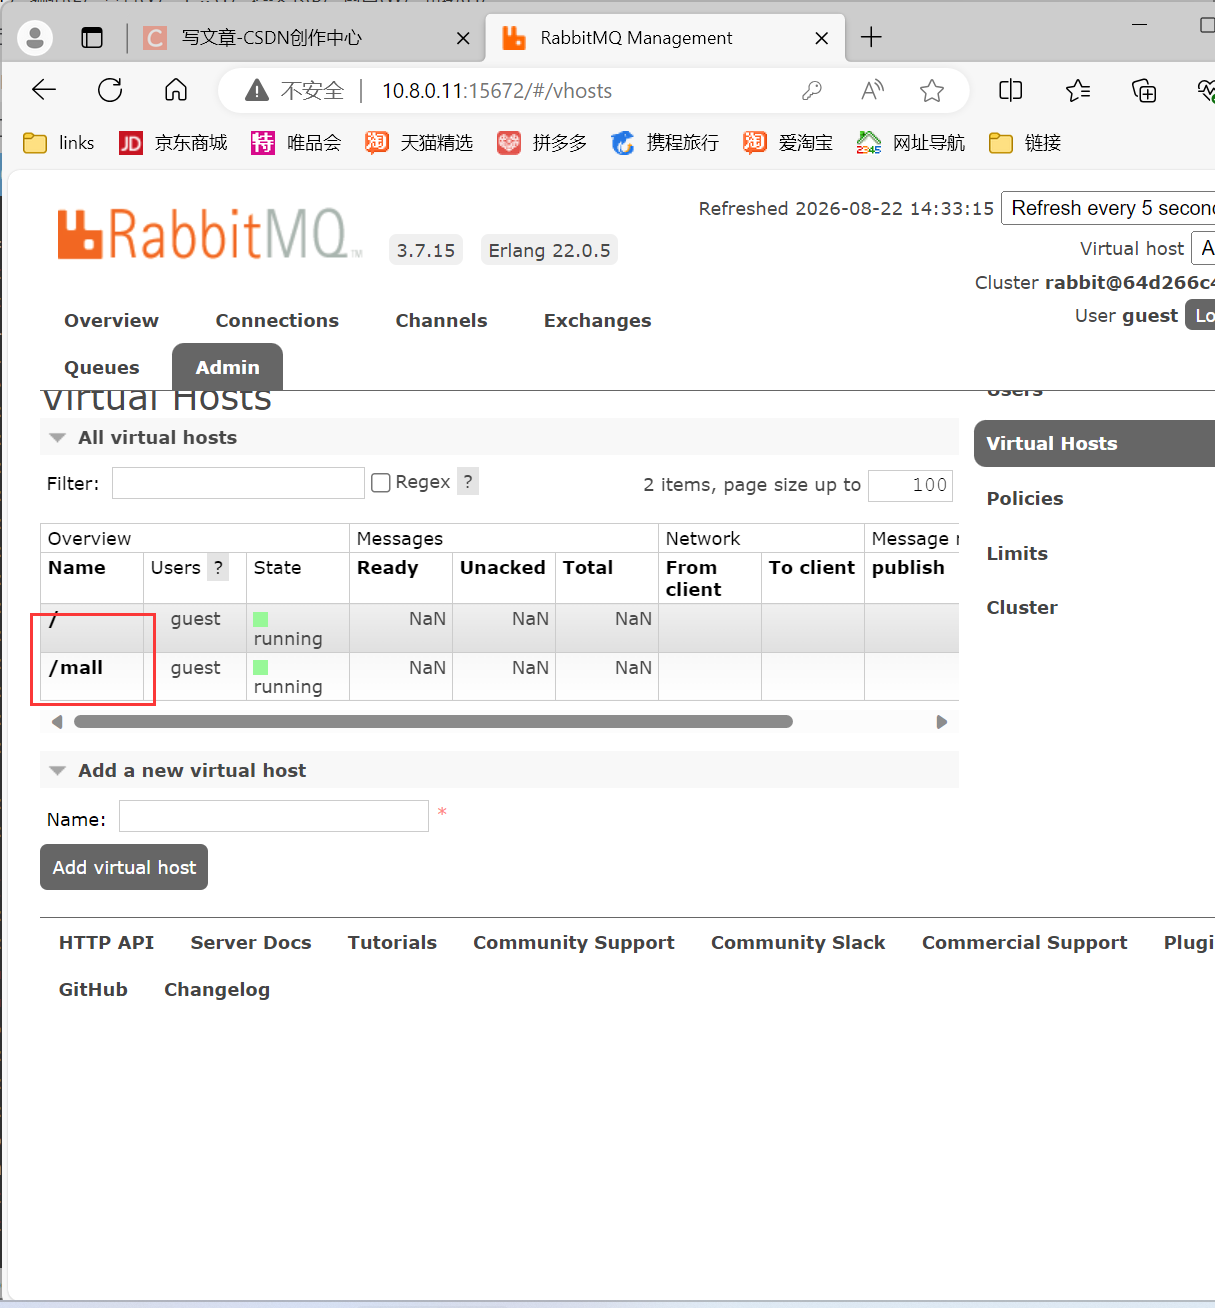Click the Add virtual host button
This screenshot has height=1308, width=1215.
click(x=124, y=867)
